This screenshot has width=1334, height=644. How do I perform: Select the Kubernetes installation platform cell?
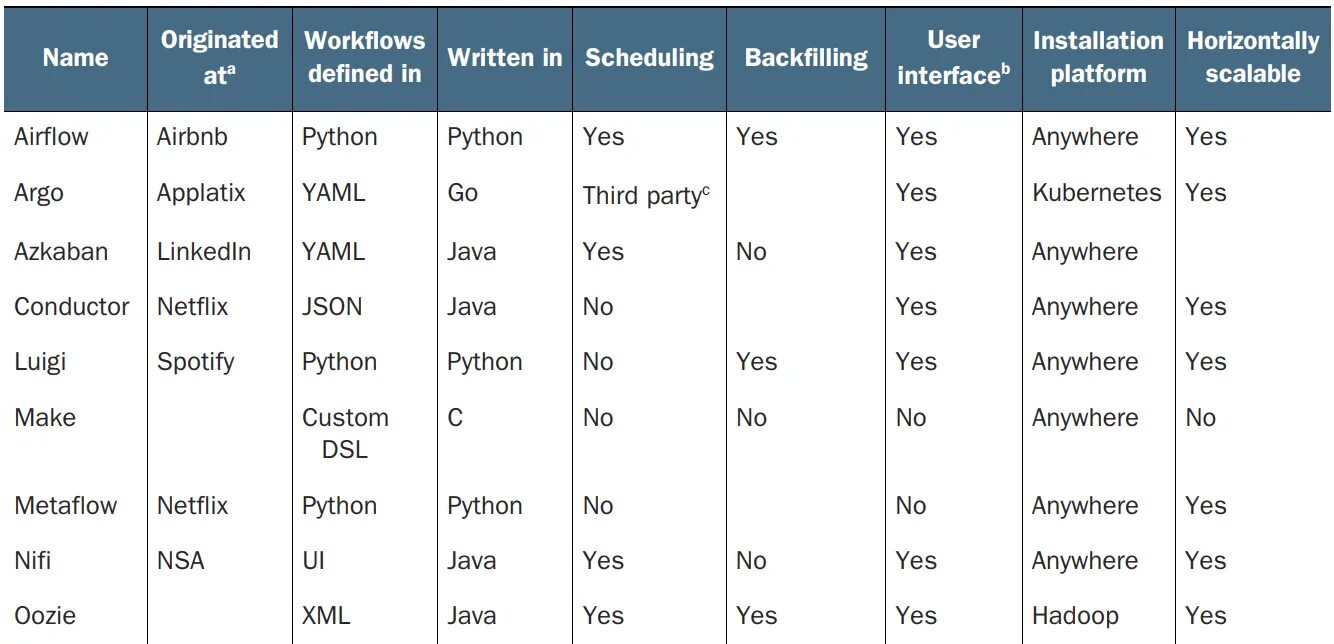tap(1097, 193)
